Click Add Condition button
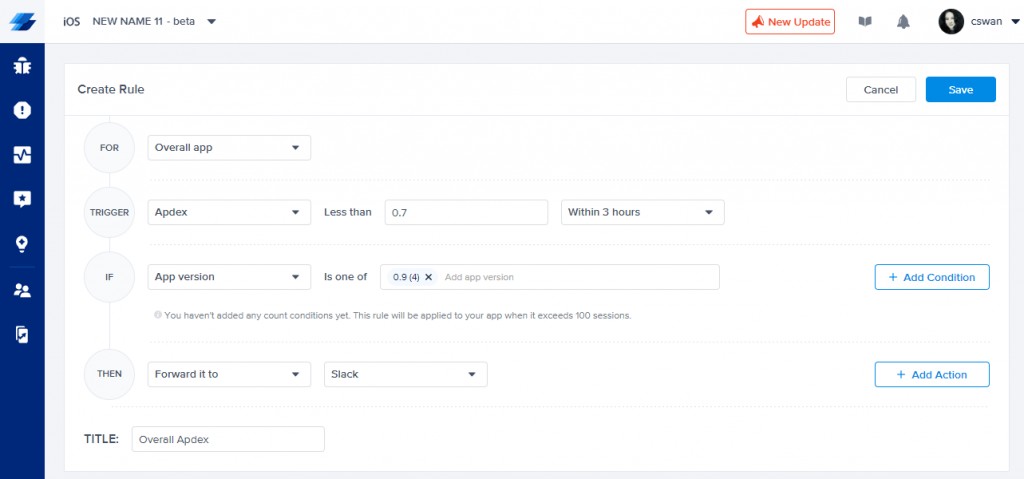The height and width of the screenshot is (479, 1024). (x=932, y=277)
